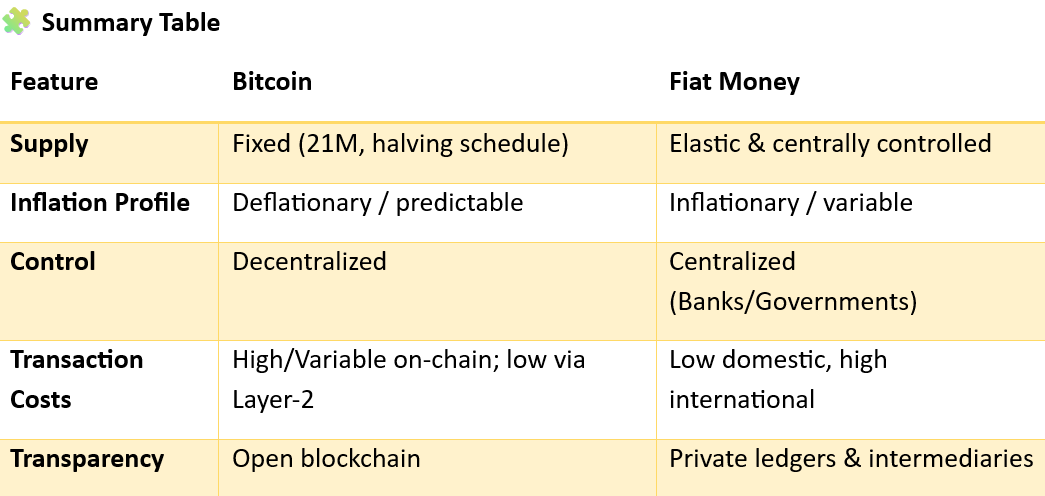
Task: Click the Supply row label
Action: (49, 144)
